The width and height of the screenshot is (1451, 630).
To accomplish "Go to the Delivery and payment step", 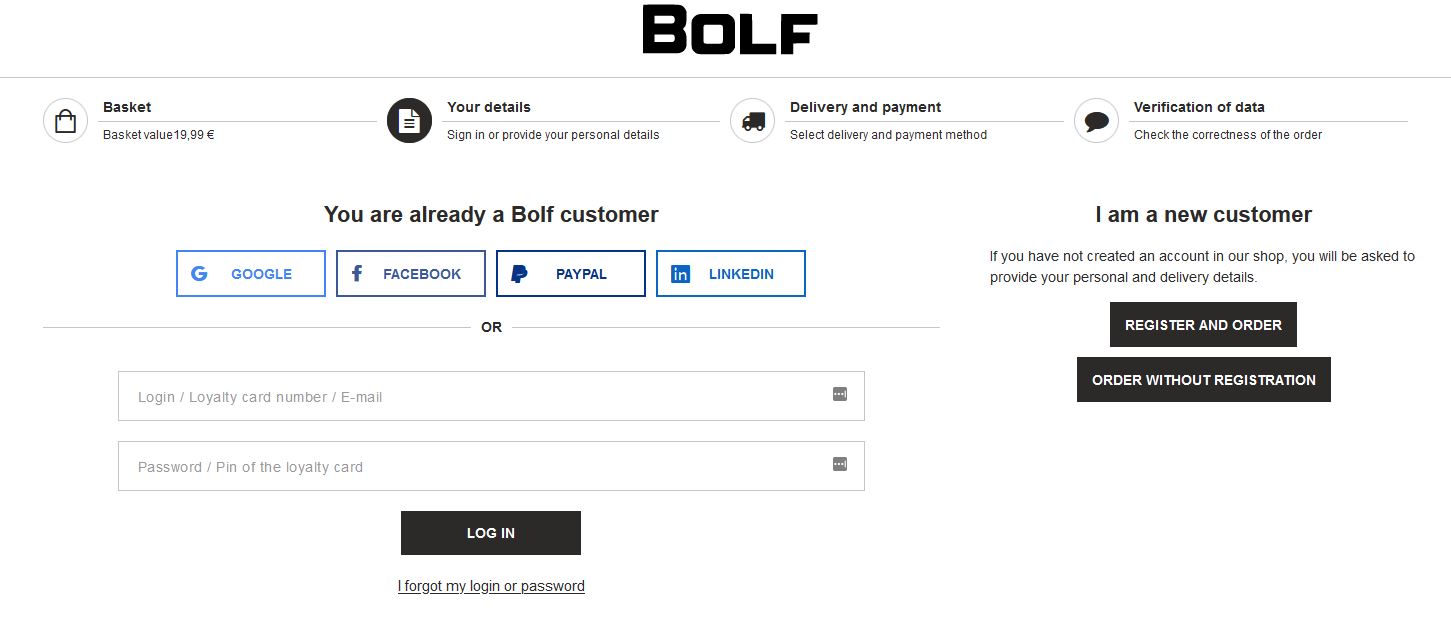I will click(866, 108).
